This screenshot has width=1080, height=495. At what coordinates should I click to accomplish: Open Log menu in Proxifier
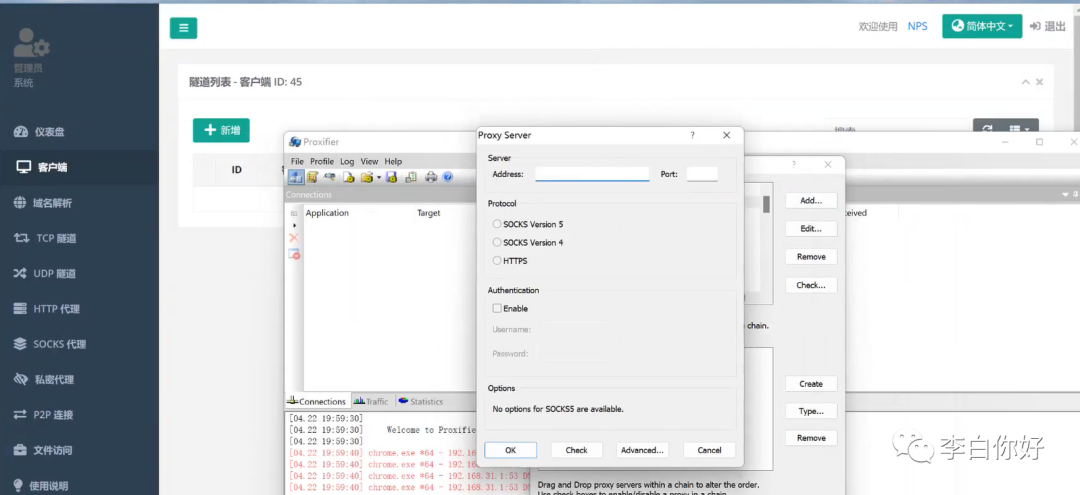[x=347, y=161]
